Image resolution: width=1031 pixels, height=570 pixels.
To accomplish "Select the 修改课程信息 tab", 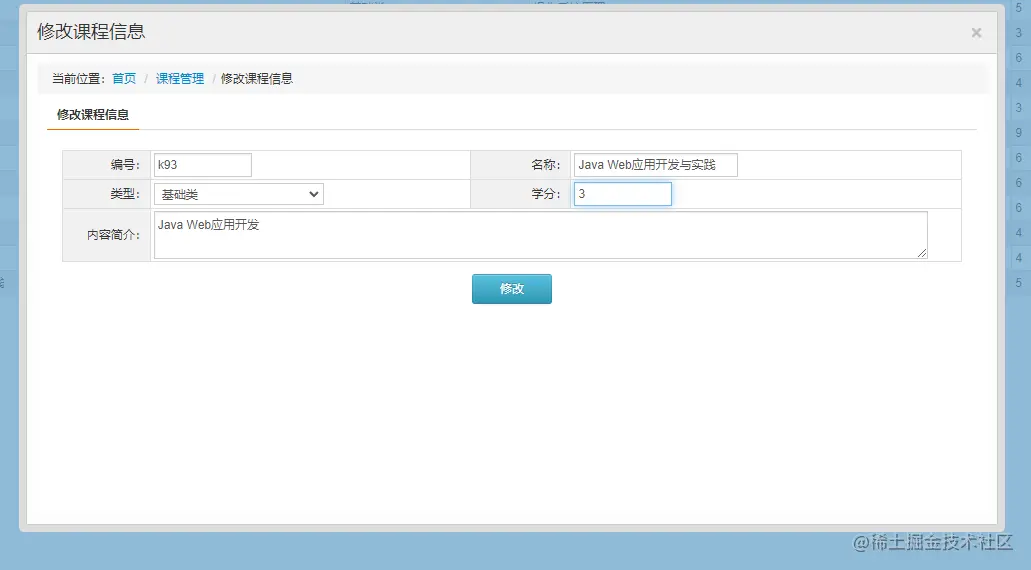I will 93,115.
